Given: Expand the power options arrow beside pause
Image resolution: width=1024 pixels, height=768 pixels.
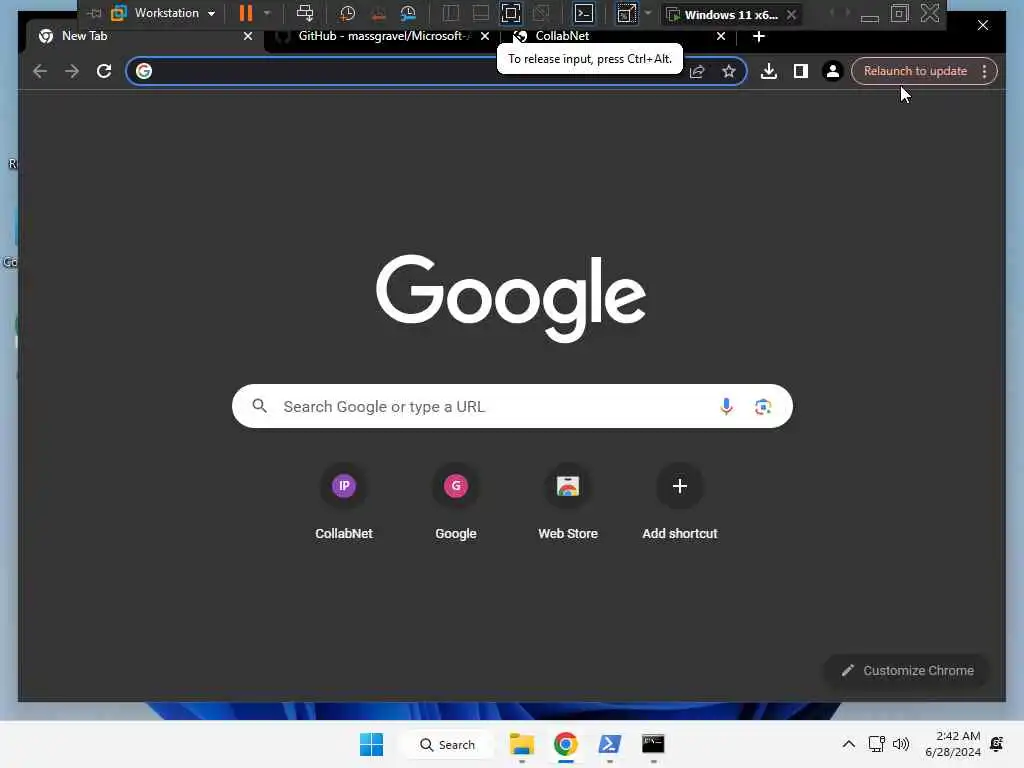Looking at the screenshot, I should point(266,13).
